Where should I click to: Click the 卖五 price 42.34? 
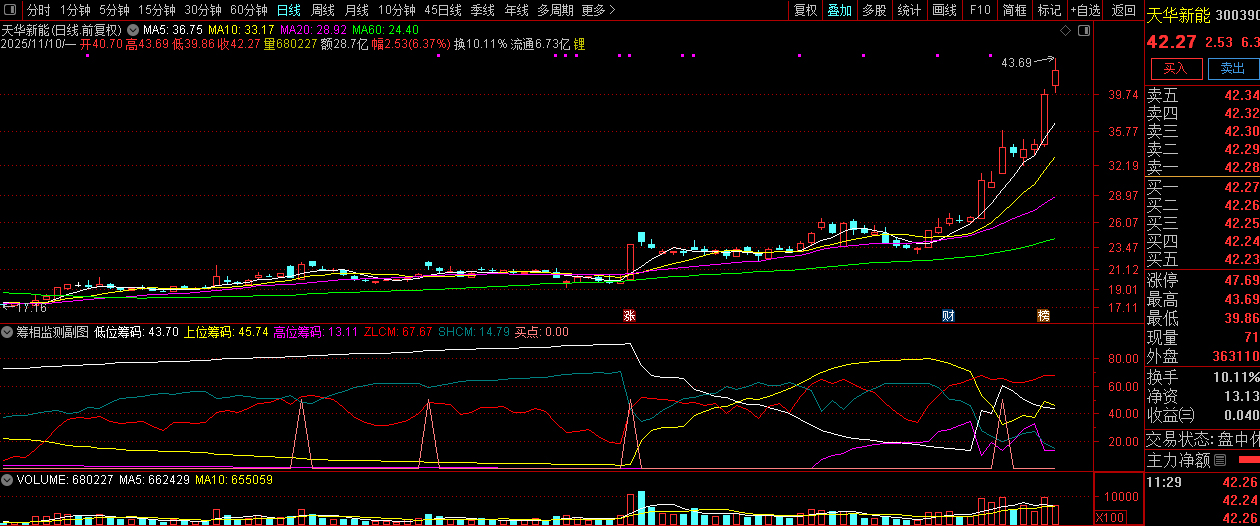[1241, 95]
